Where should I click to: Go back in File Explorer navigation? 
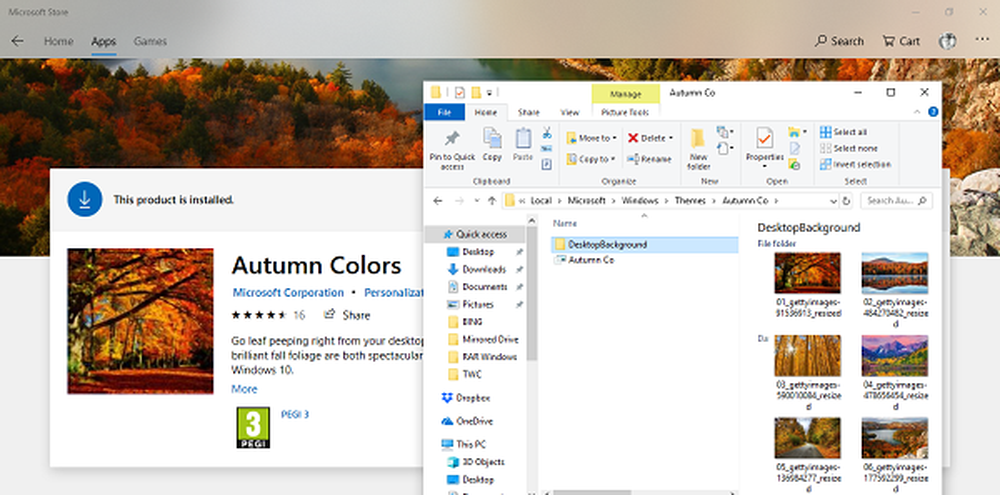click(438, 200)
